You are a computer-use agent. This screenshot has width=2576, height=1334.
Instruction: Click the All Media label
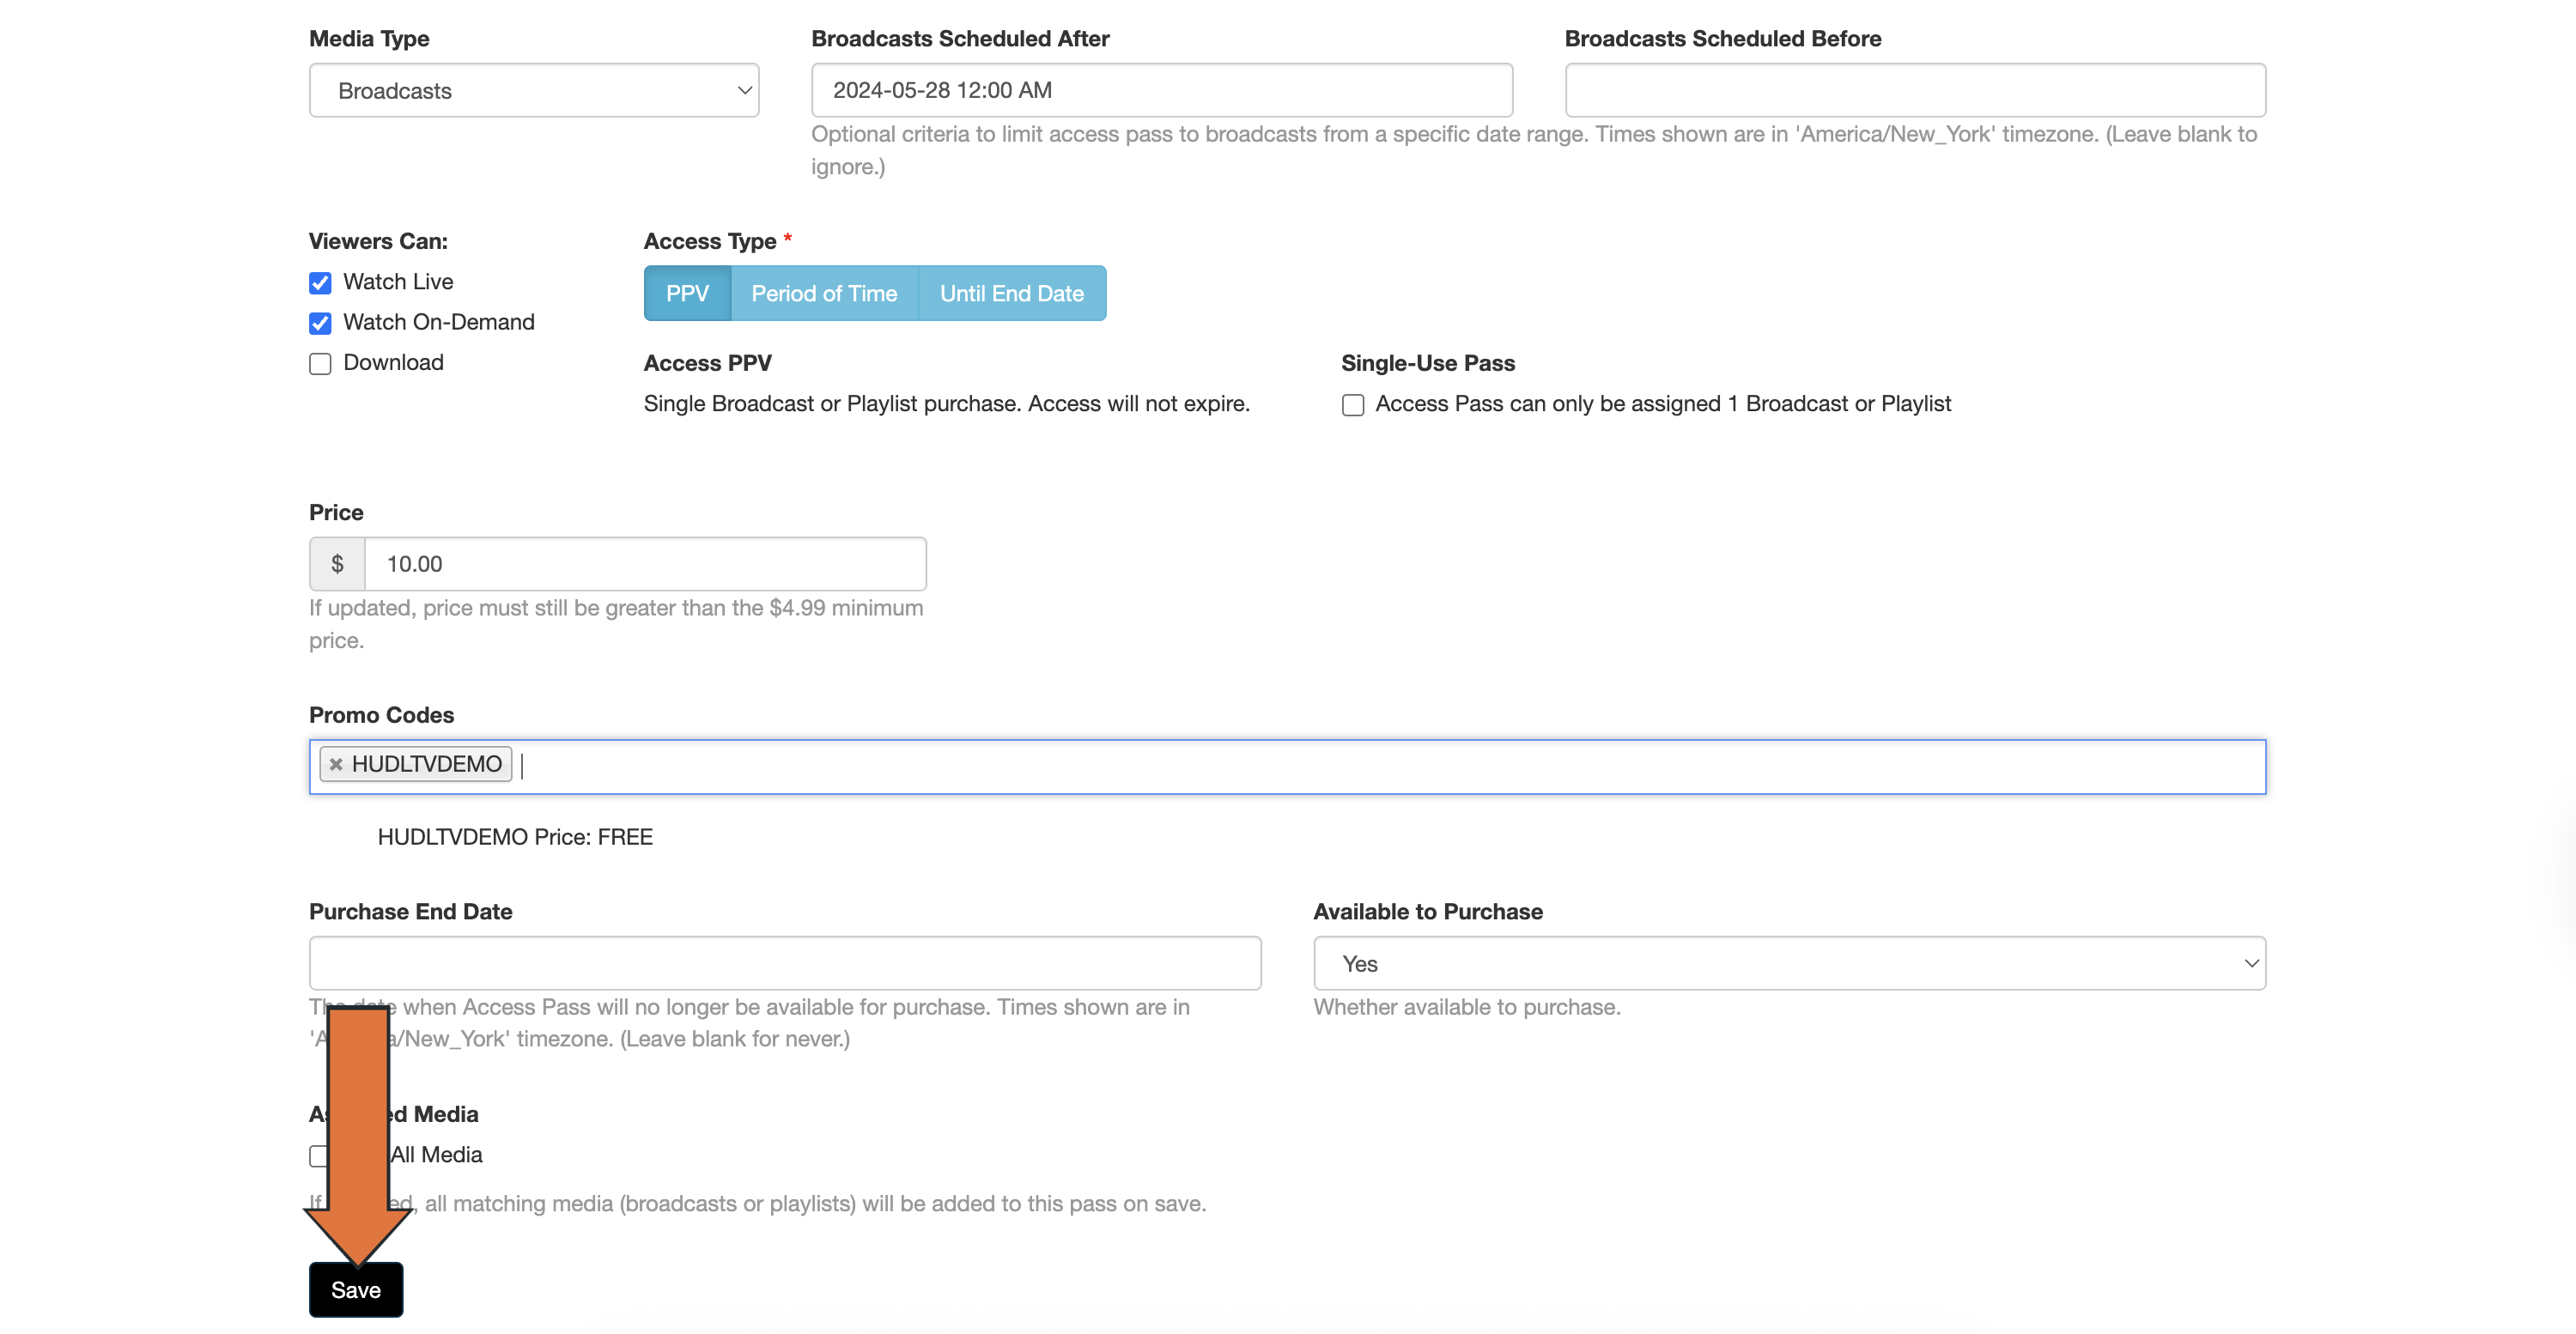(436, 1155)
